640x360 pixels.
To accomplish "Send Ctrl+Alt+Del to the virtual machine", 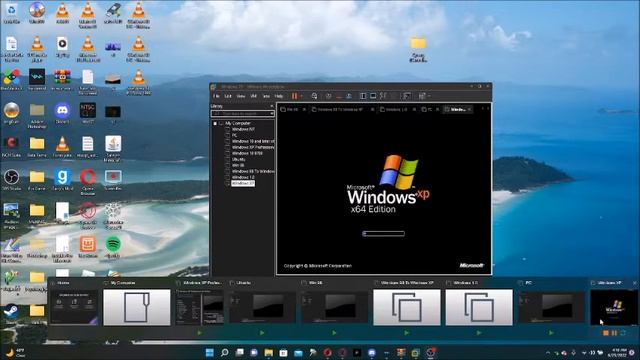I will (314, 96).
